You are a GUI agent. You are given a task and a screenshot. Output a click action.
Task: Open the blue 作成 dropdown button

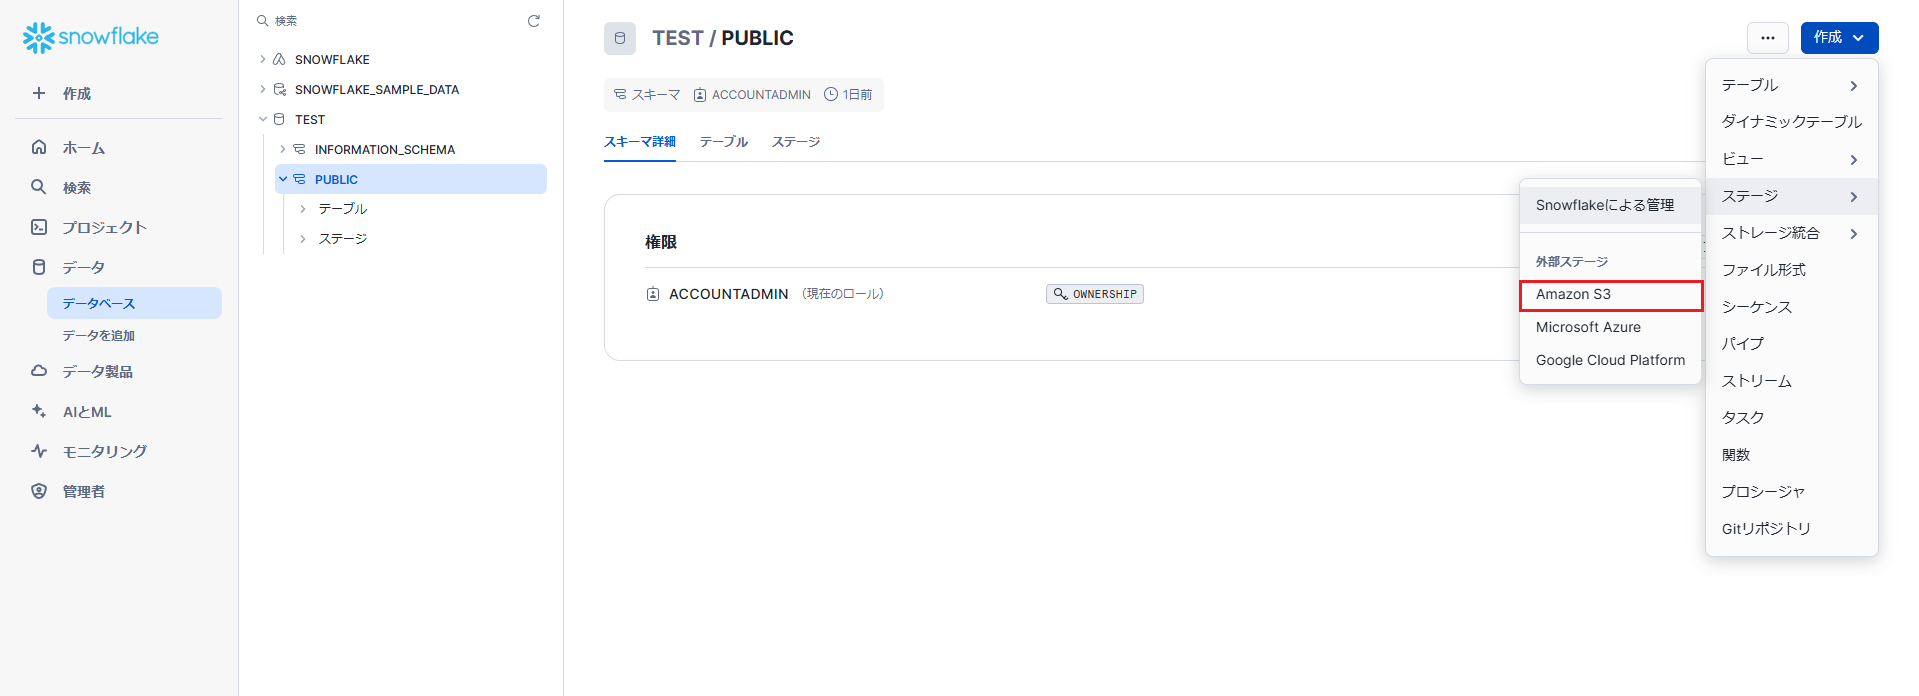coord(1839,38)
